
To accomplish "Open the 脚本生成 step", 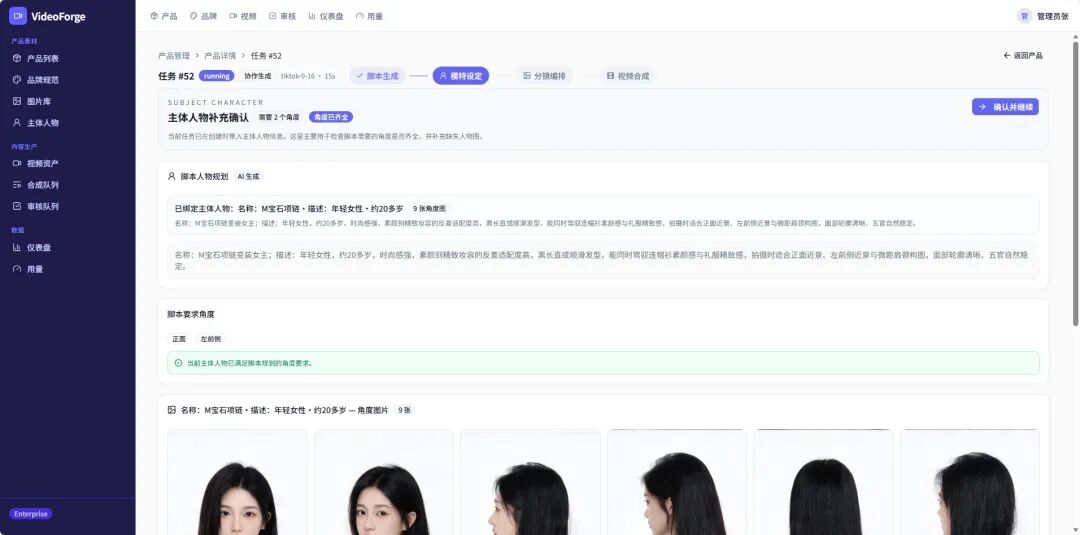I will pos(377,76).
